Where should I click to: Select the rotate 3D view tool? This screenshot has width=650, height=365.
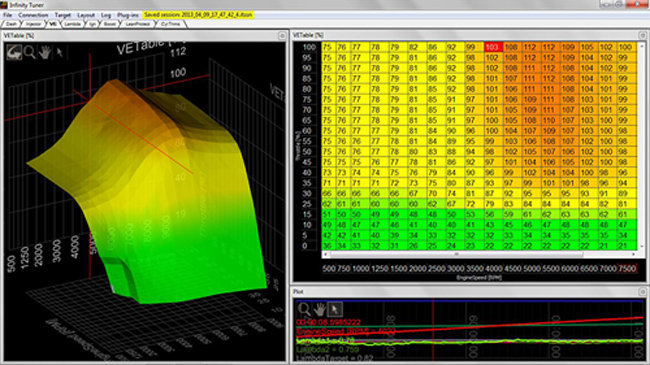click(14, 52)
